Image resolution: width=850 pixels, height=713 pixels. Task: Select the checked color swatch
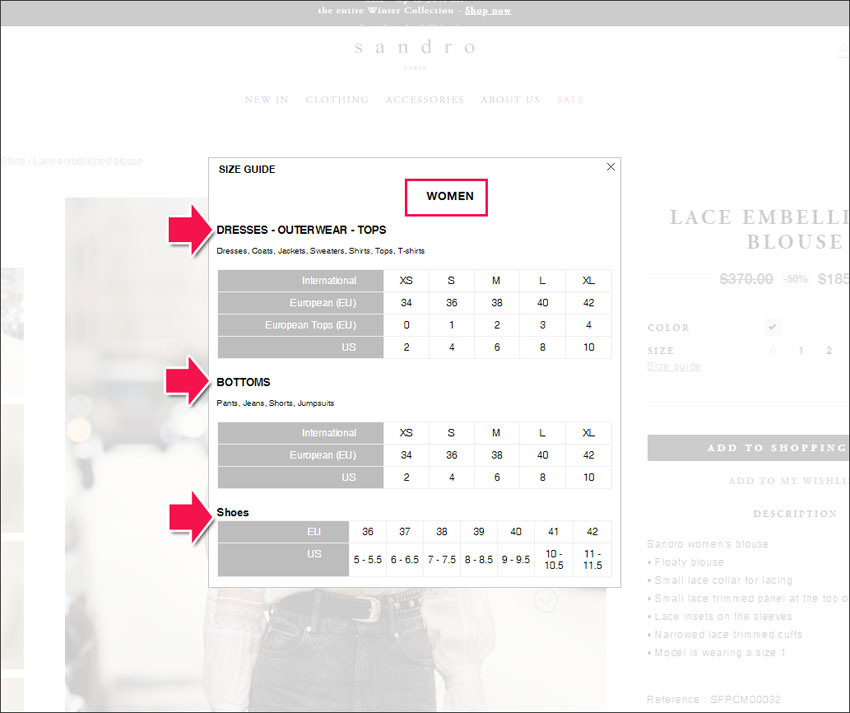pos(772,327)
